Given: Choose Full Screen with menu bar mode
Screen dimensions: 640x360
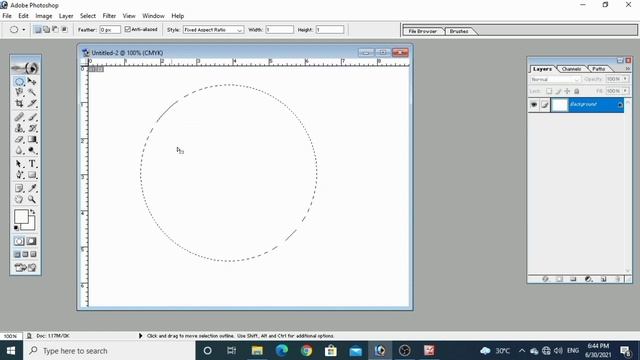Looking at the screenshot, I should click(x=25, y=254).
